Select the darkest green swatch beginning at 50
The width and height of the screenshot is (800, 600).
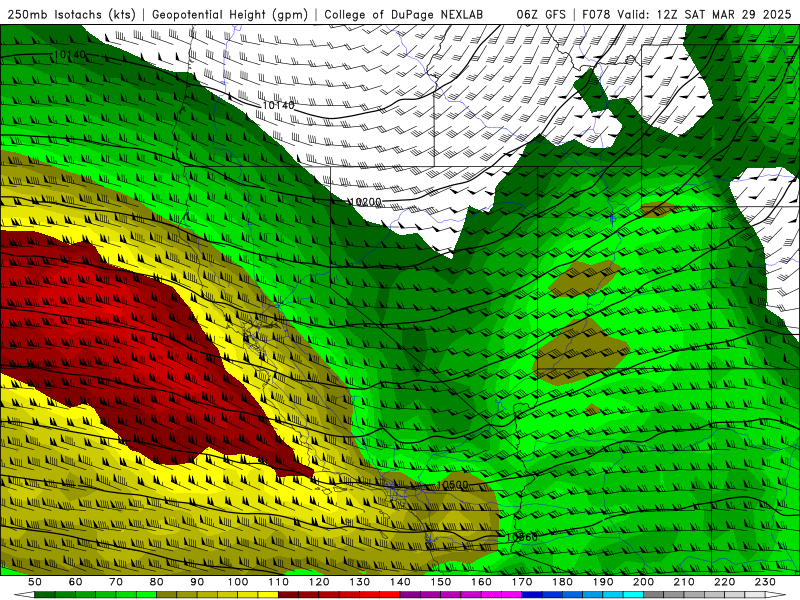coord(44,595)
